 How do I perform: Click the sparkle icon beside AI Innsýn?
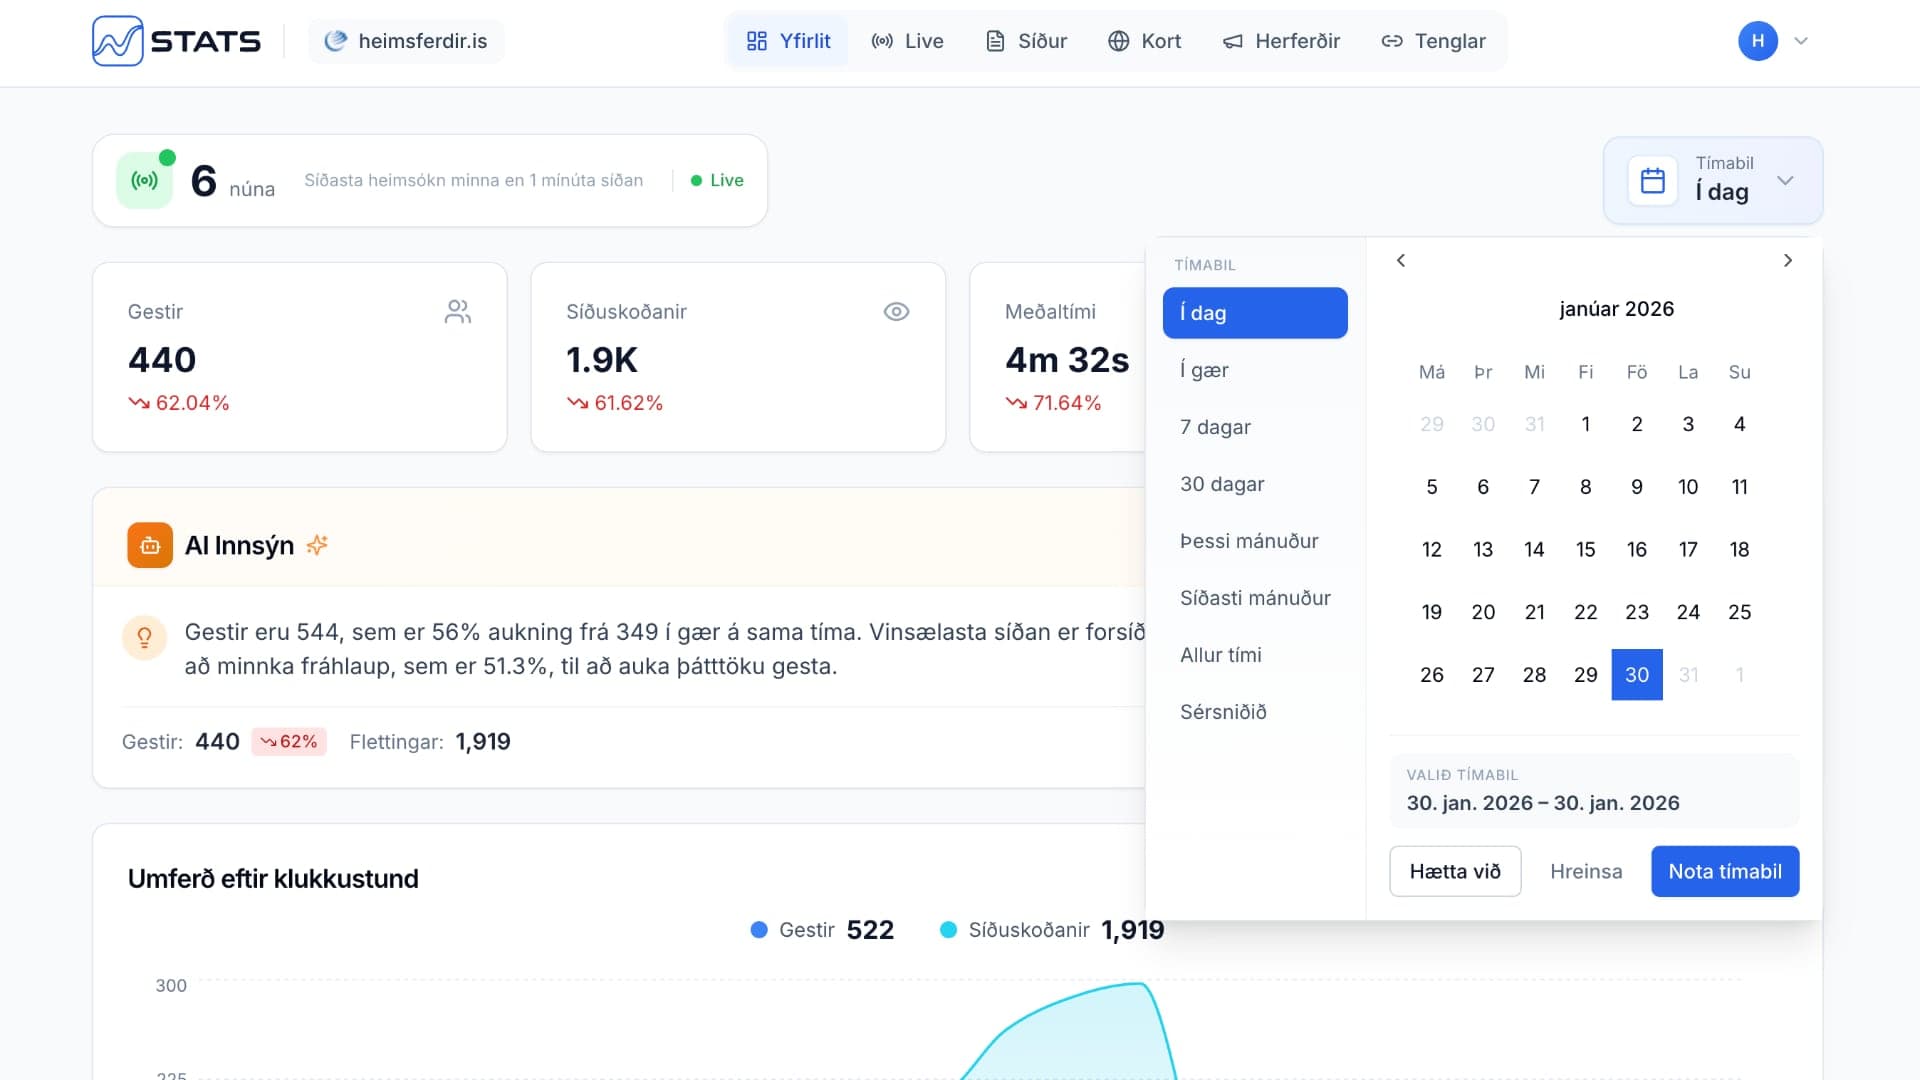pos(317,545)
